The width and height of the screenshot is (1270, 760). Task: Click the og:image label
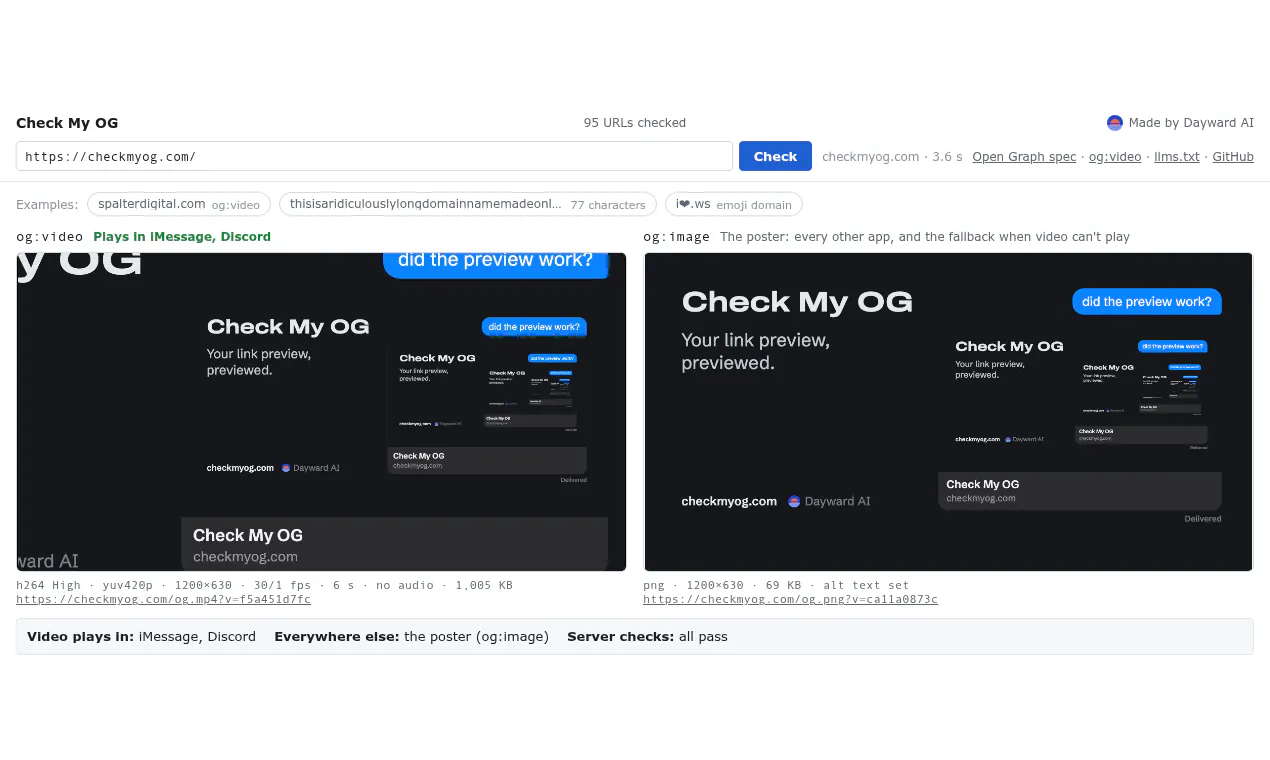pos(676,237)
